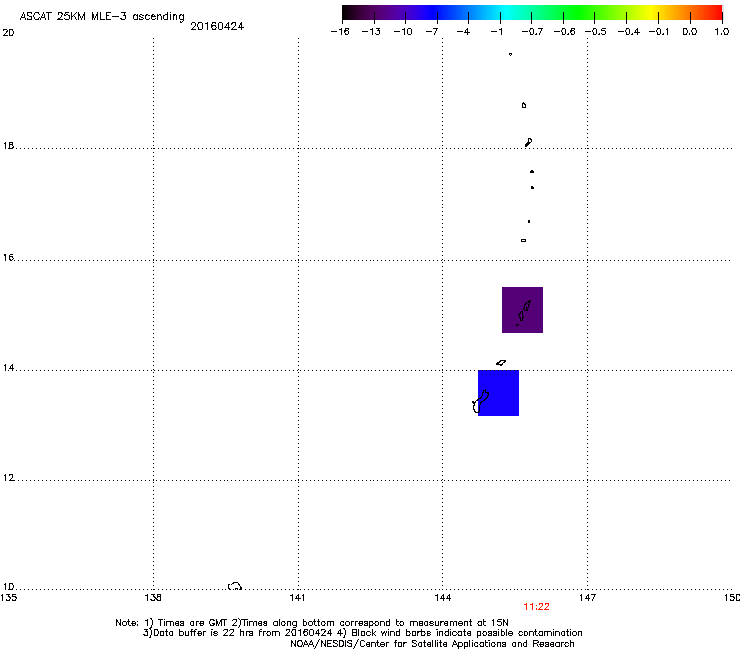This screenshot has height=650, width=740.
Task: Click the color bar label -0.5
Action: point(596,32)
